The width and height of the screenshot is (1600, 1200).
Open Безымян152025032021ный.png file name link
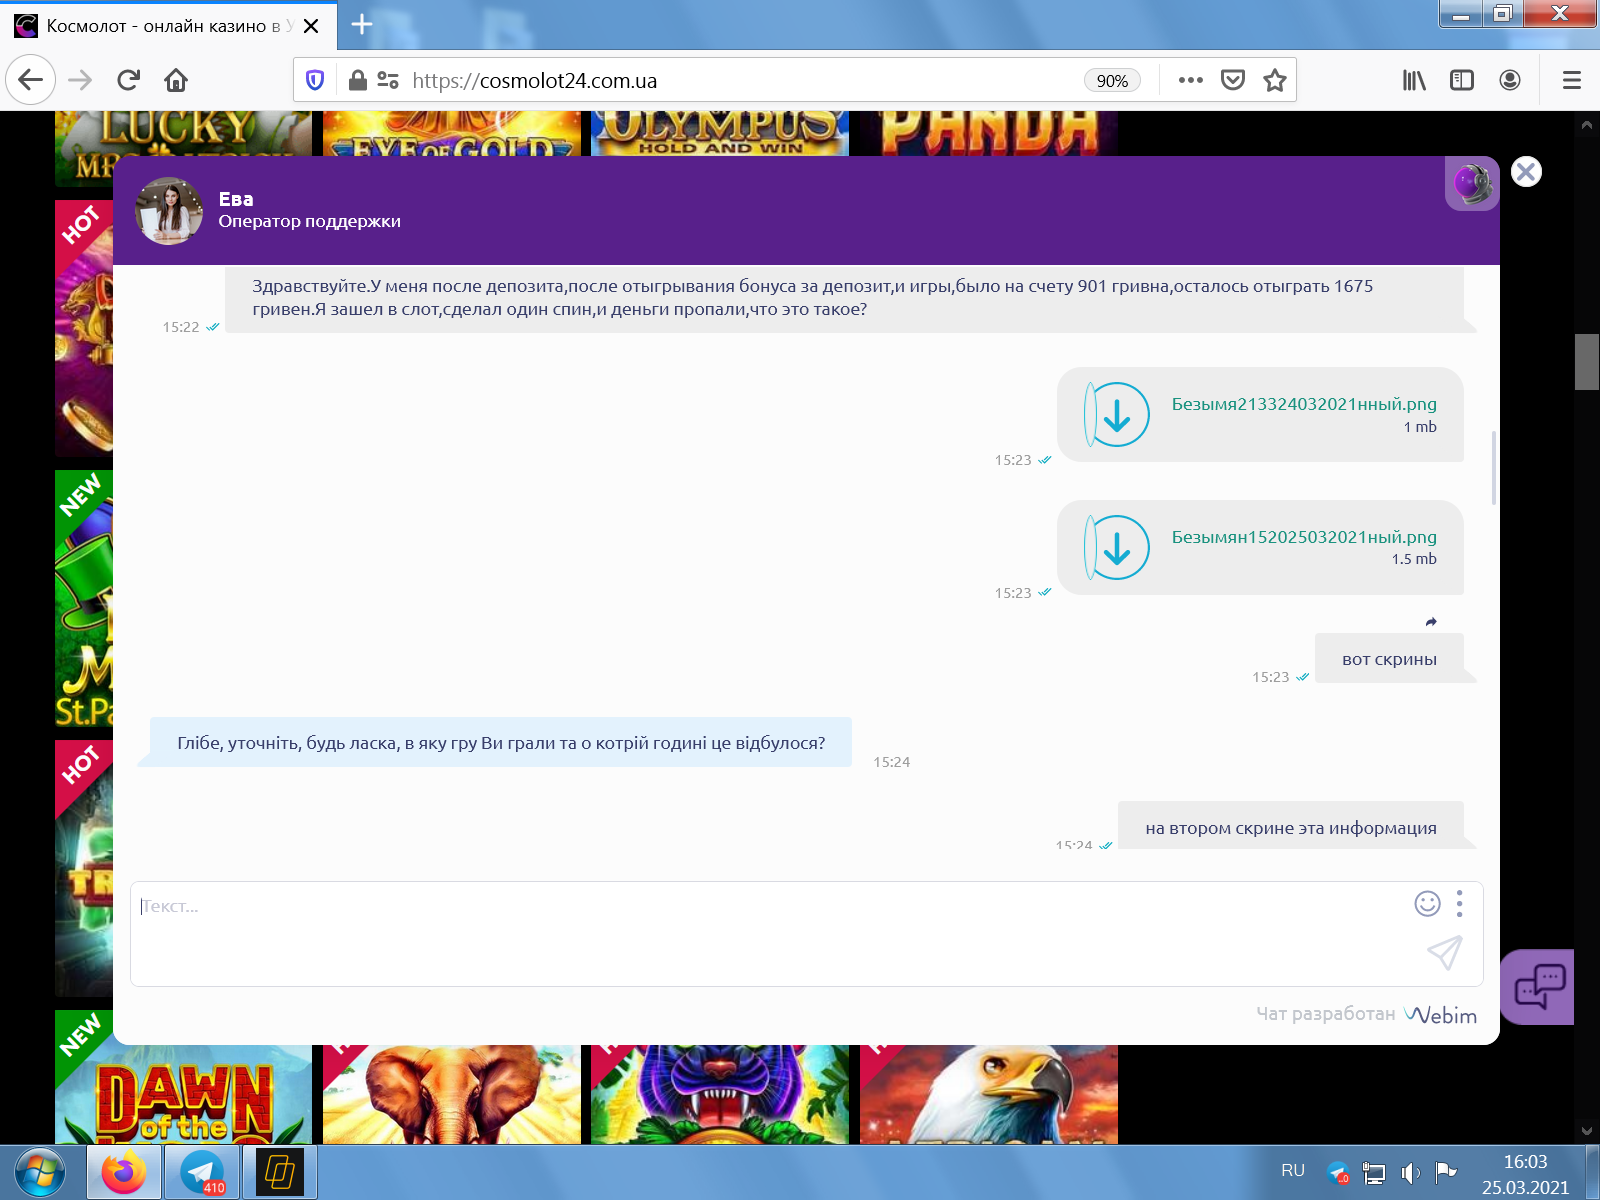point(1304,537)
